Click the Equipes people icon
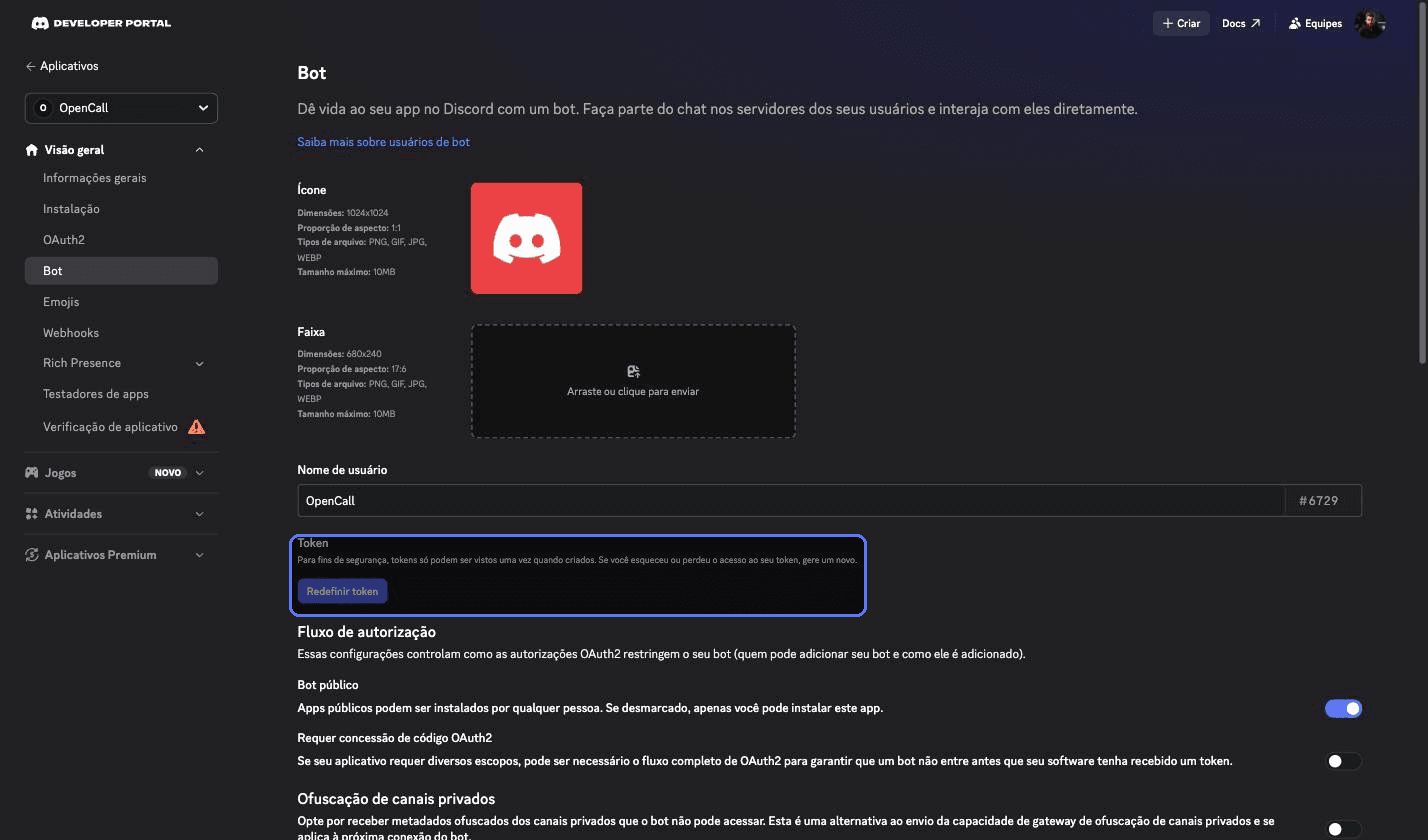 (x=1295, y=23)
